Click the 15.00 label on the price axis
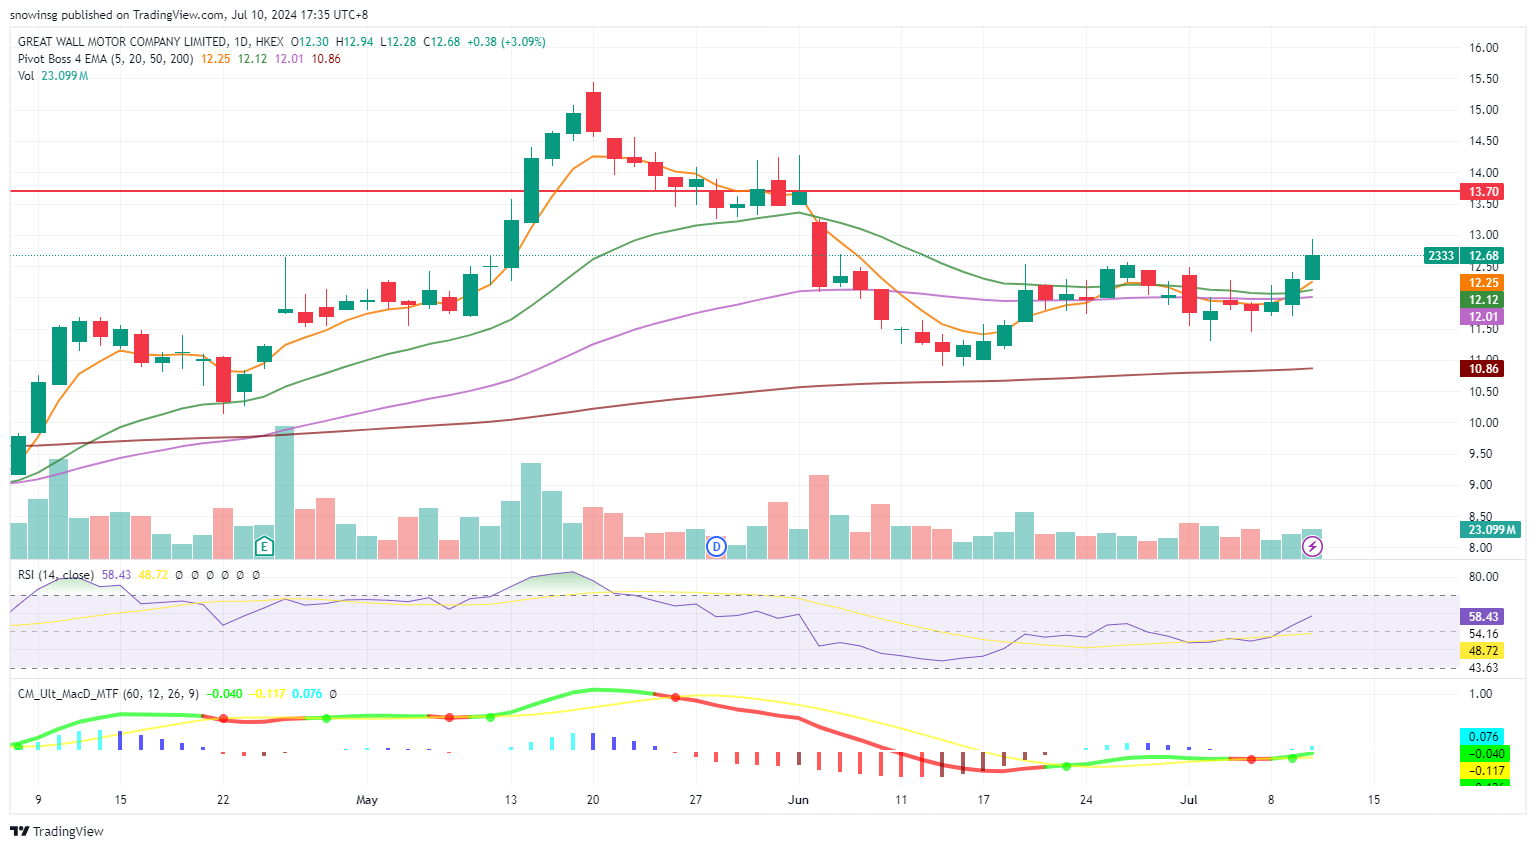The width and height of the screenshot is (1536, 849). coord(1484,110)
